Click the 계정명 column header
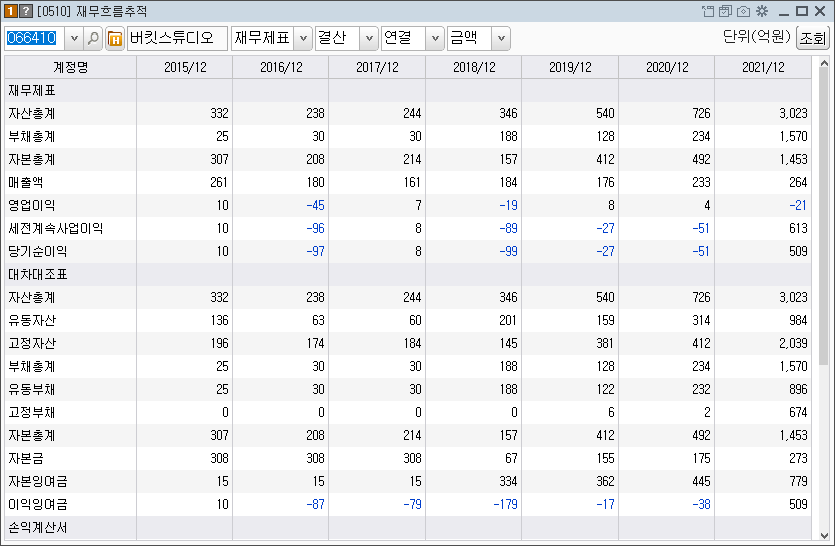 70,68
